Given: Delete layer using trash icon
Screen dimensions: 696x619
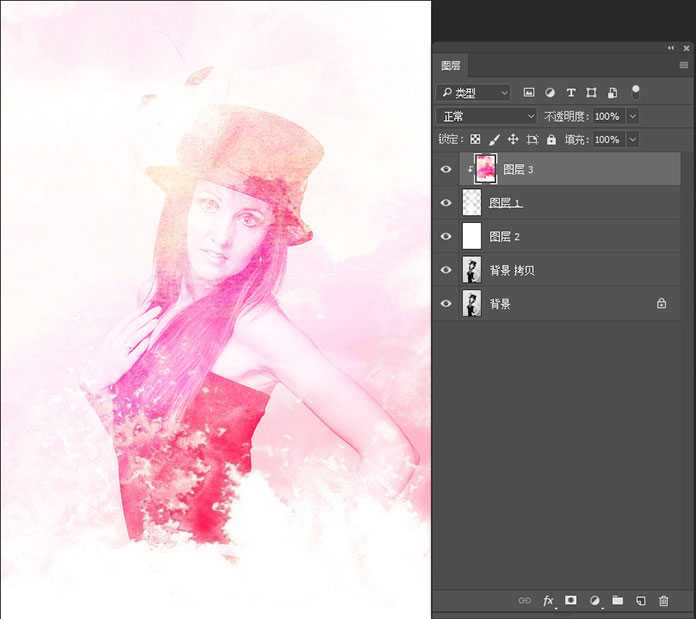Looking at the screenshot, I should point(663,601).
